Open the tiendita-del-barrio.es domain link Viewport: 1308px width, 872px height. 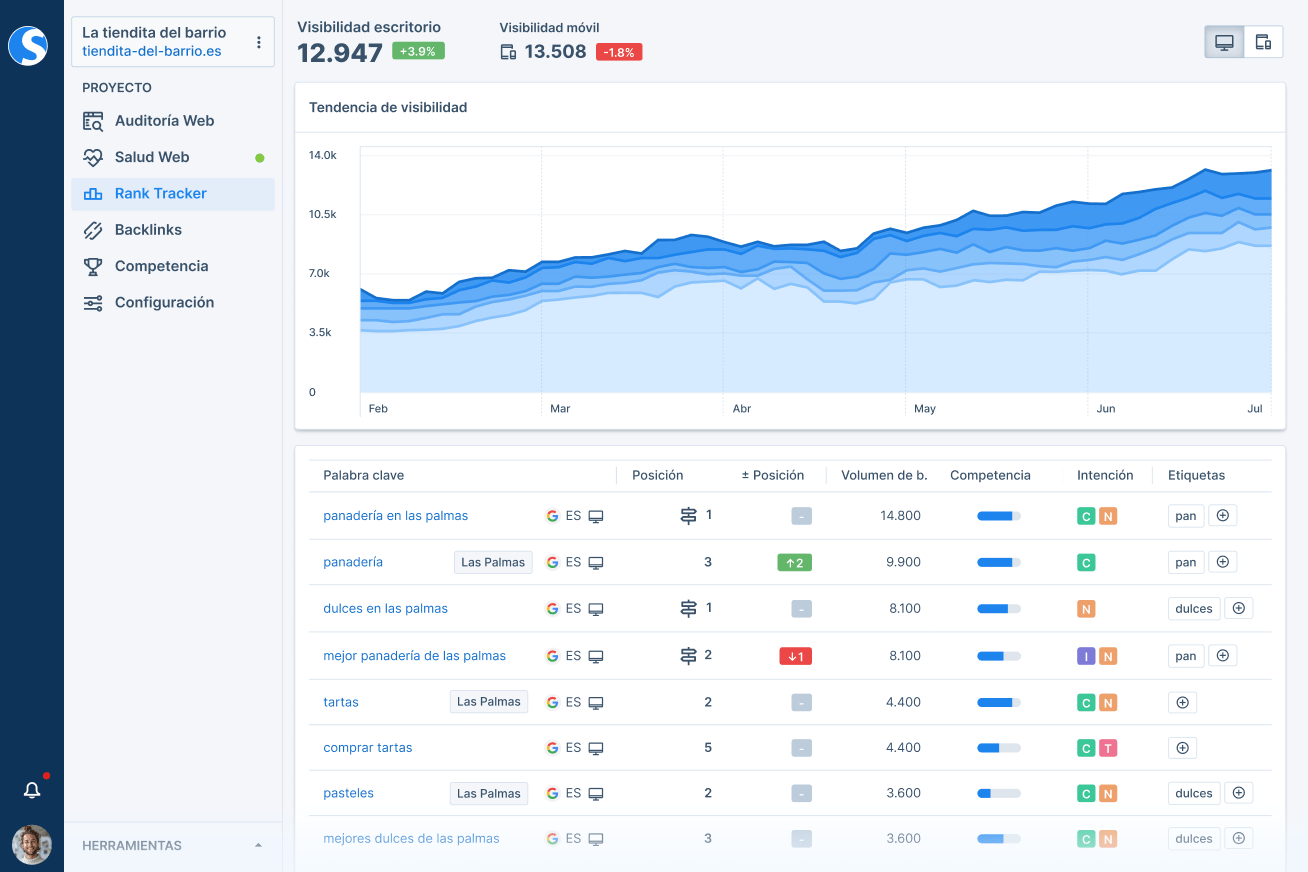[152, 51]
